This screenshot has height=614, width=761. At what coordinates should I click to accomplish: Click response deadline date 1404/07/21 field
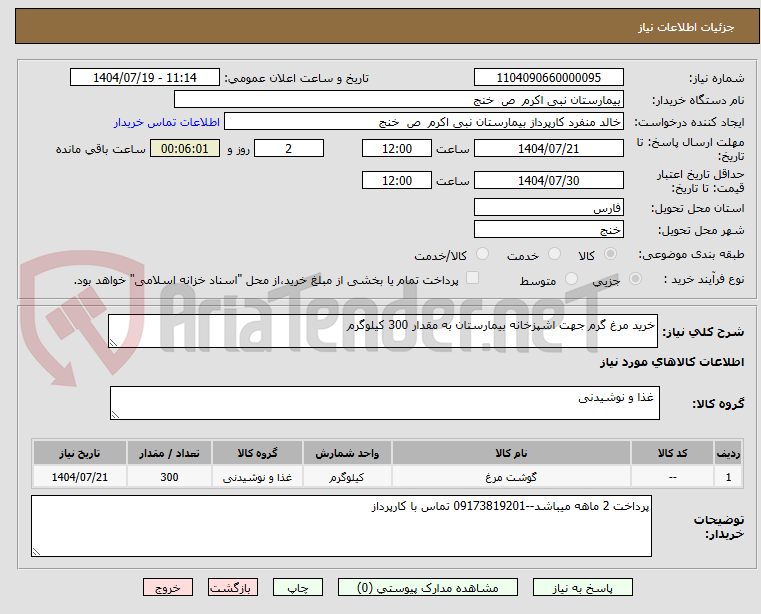click(x=548, y=148)
